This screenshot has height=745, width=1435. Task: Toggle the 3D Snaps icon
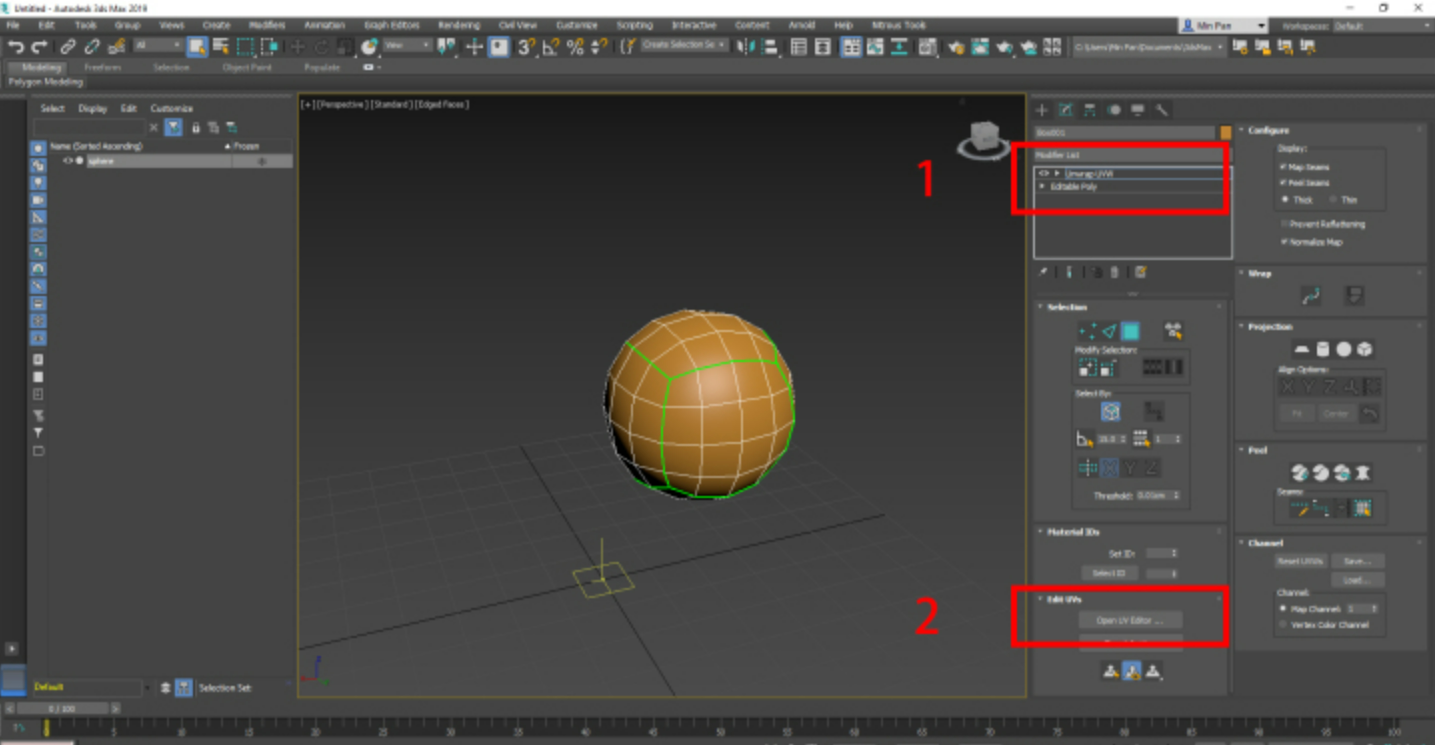[526, 47]
